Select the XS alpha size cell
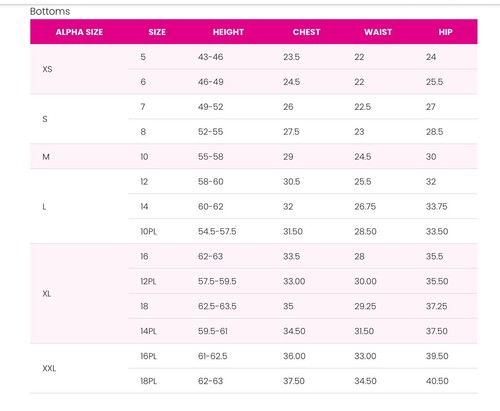Viewport: 500px width, 411px height. tap(47, 69)
